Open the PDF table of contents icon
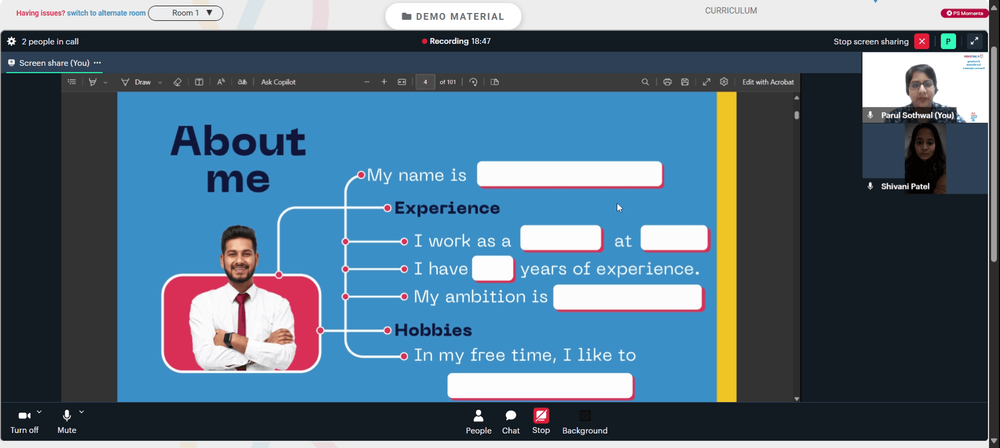Viewport: 1000px width, 448px height. [71, 82]
